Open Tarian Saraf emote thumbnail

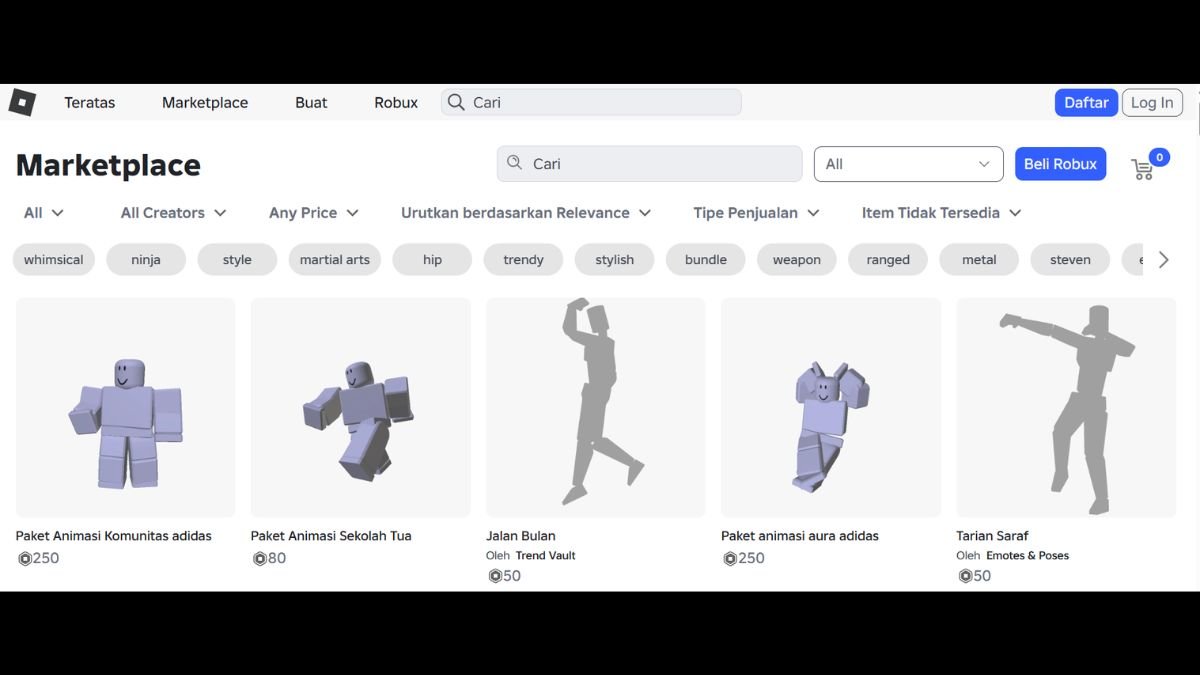(x=1066, y=407)
